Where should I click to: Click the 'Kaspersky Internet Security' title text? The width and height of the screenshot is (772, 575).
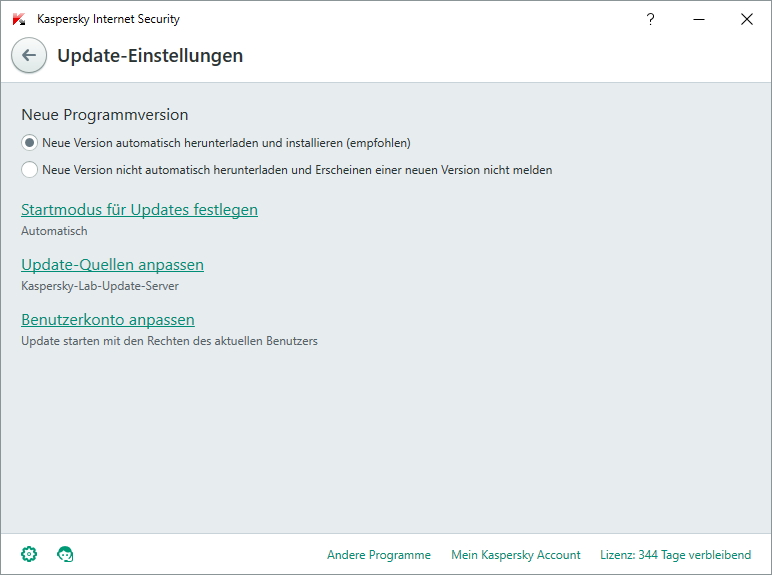click(108, 19)
